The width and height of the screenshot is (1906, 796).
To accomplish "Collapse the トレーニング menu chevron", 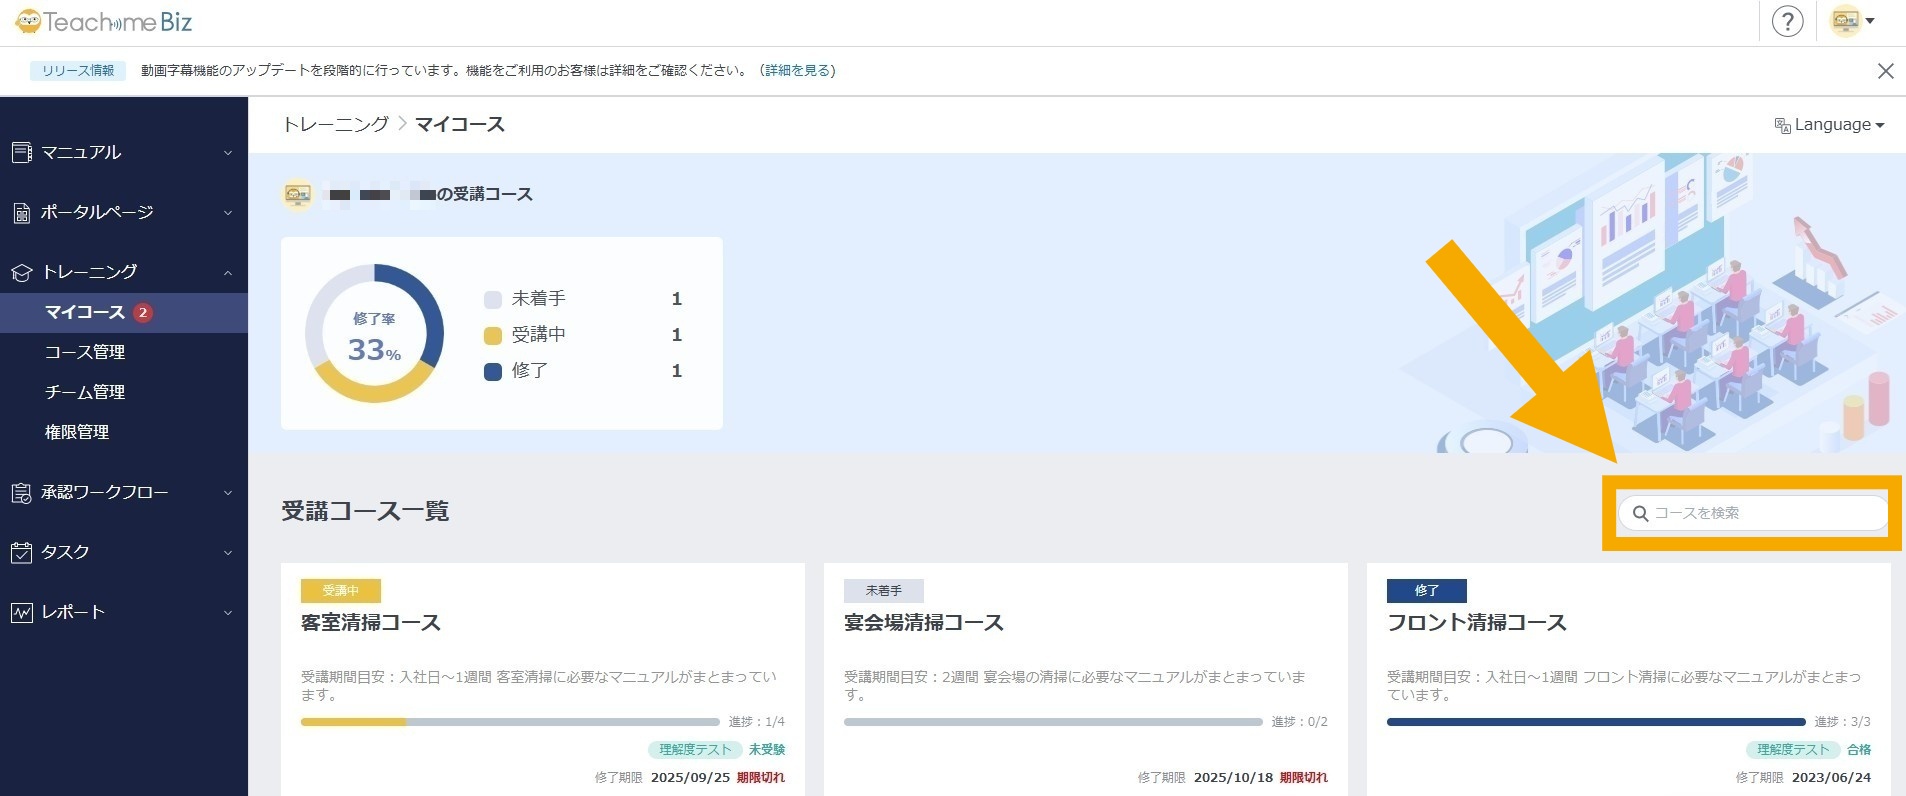I will [x=228, y=272].
